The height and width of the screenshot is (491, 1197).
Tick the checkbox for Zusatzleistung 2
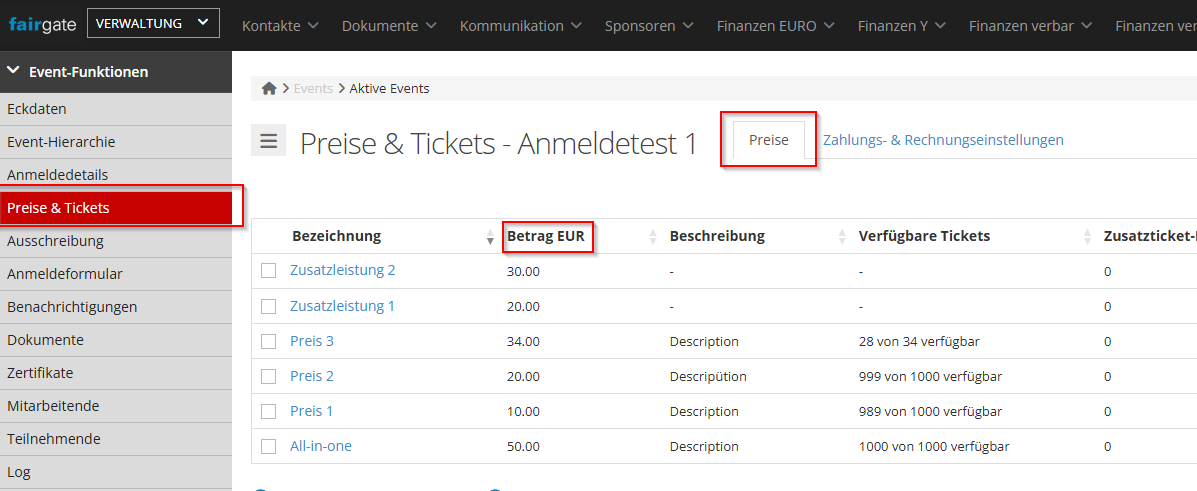click(268, 271)
